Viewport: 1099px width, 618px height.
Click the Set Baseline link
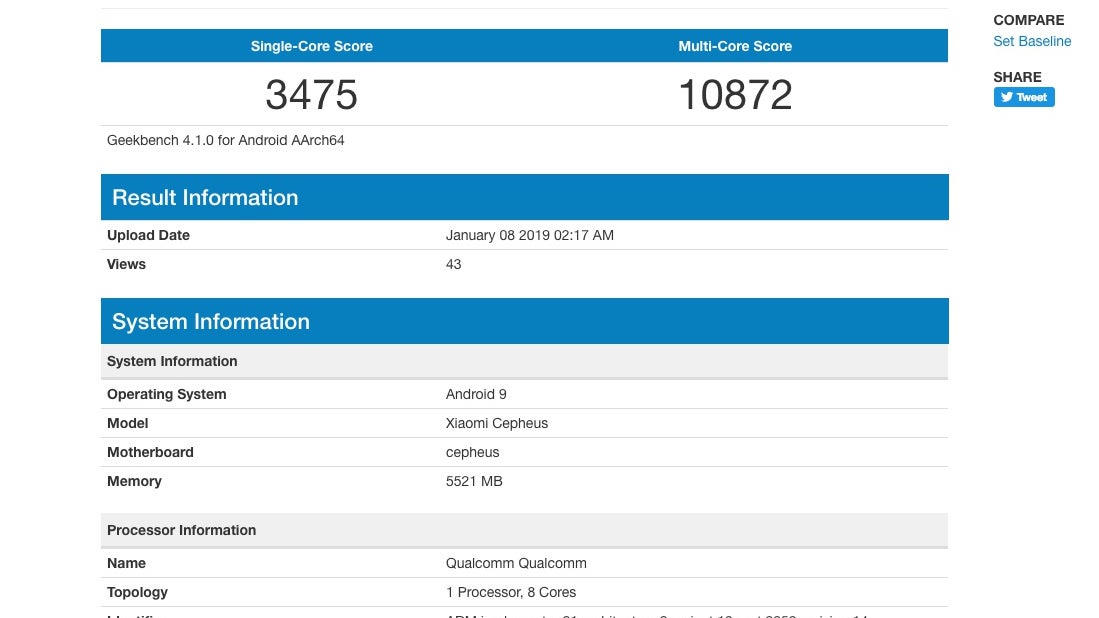[x=1032, y=41]
